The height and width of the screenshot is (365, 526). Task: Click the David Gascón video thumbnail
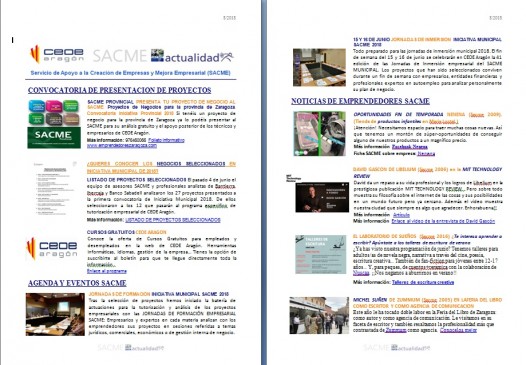322,197
